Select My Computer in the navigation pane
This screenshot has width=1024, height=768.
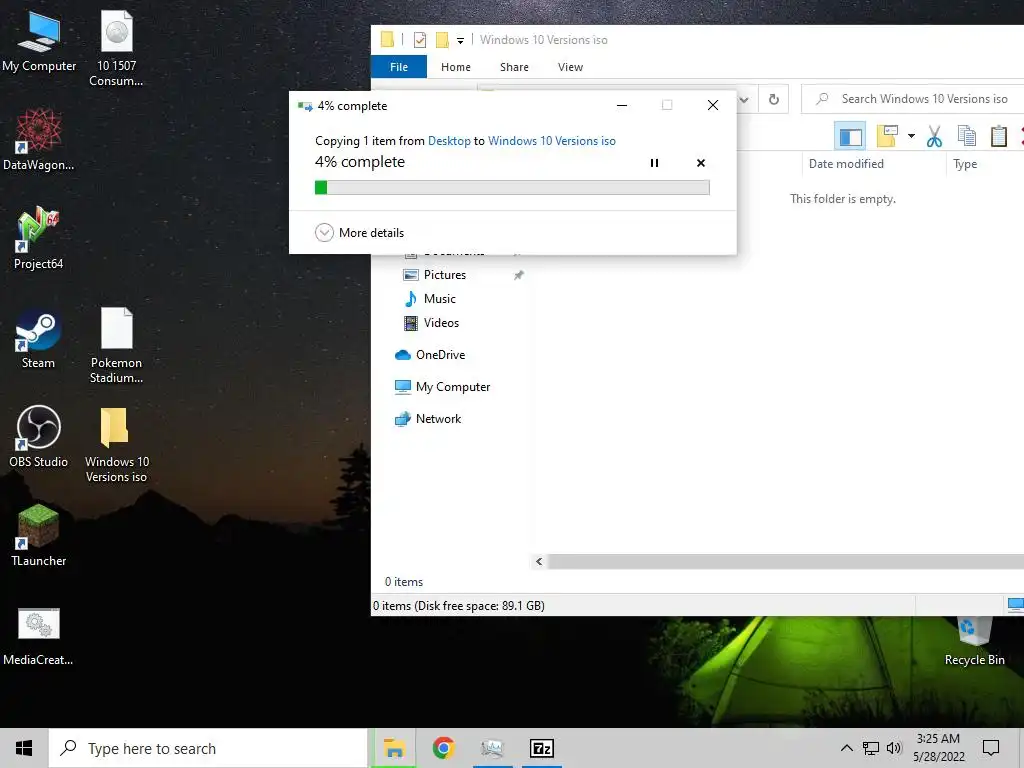(x=442, y=387)
